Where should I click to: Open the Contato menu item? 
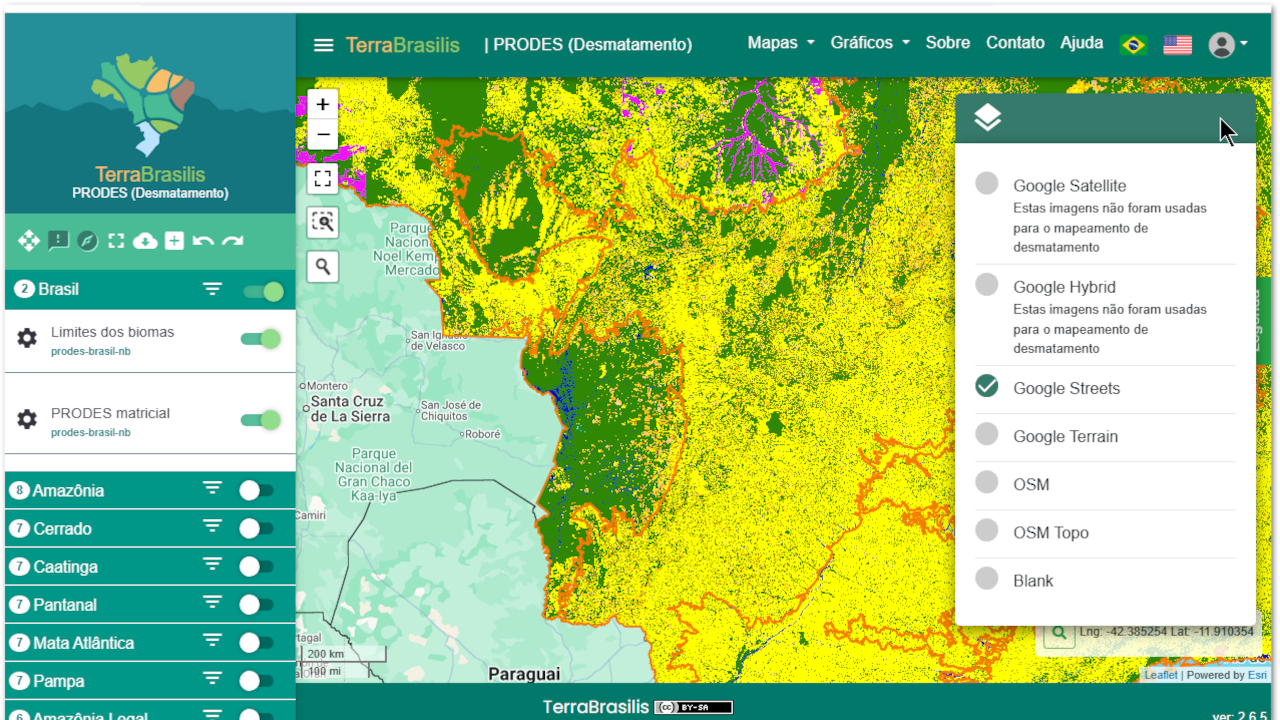(x=1015, y=43)
